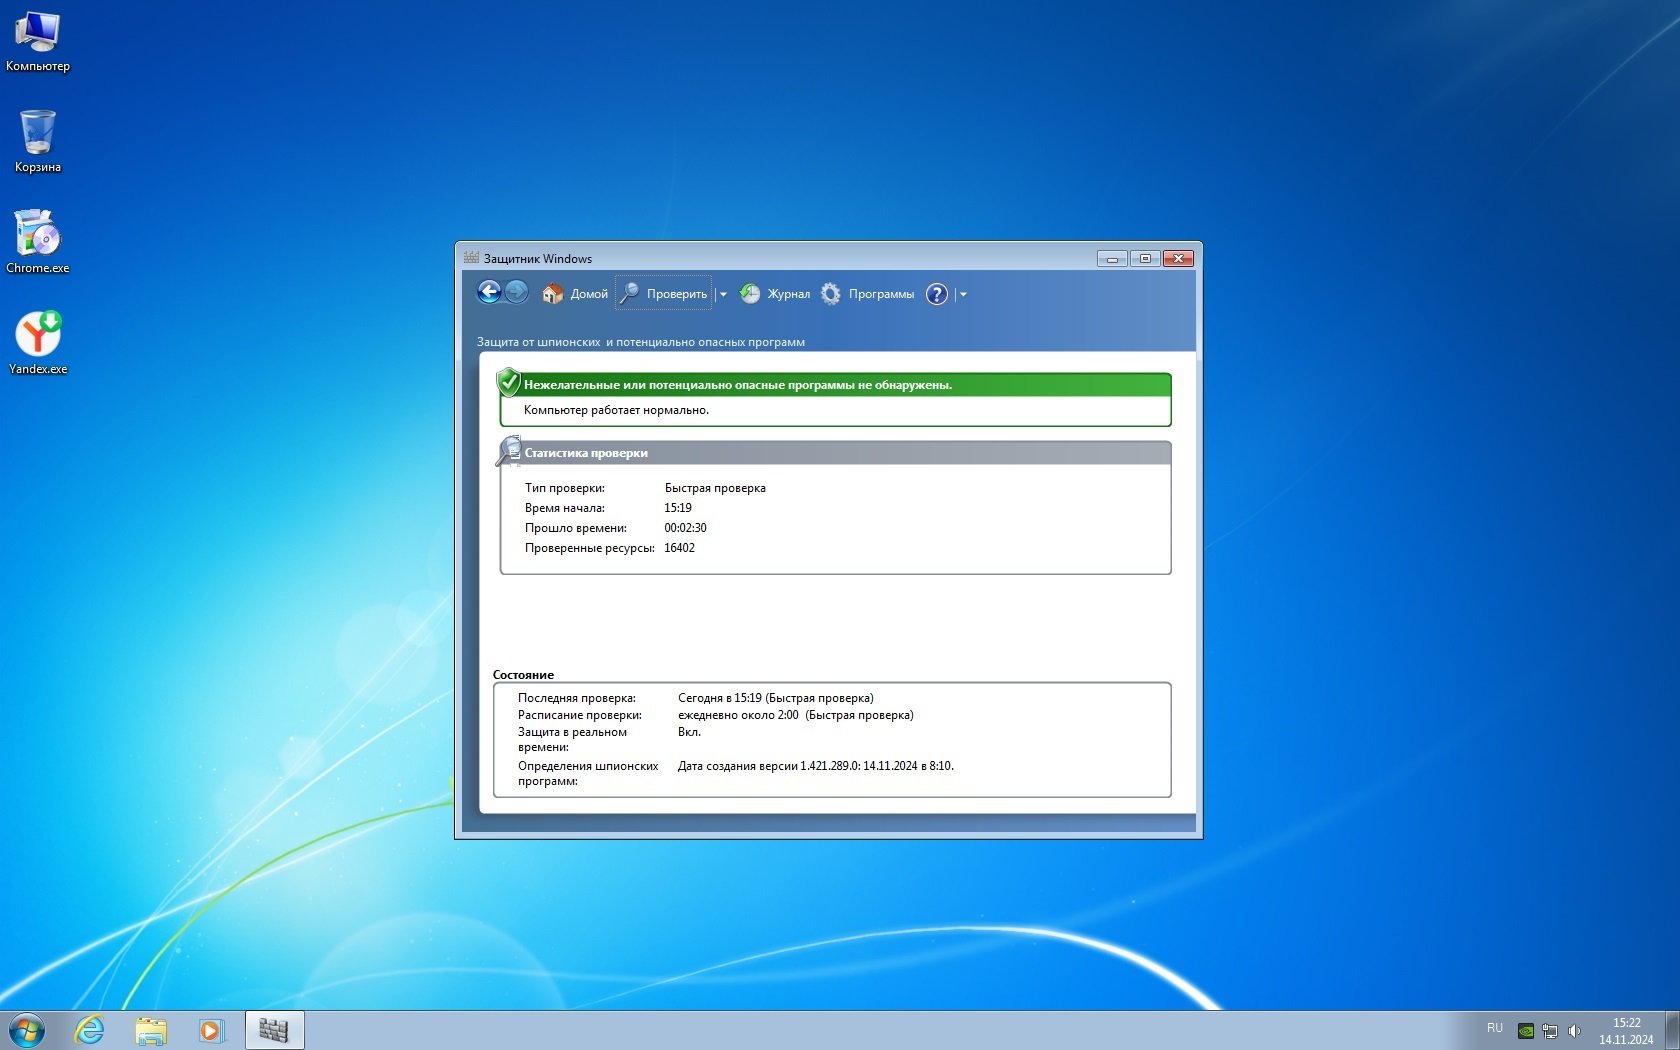Start a scan with the magnifier icon
Screen dimensions: 1680x1050
[x=630, y=293]
